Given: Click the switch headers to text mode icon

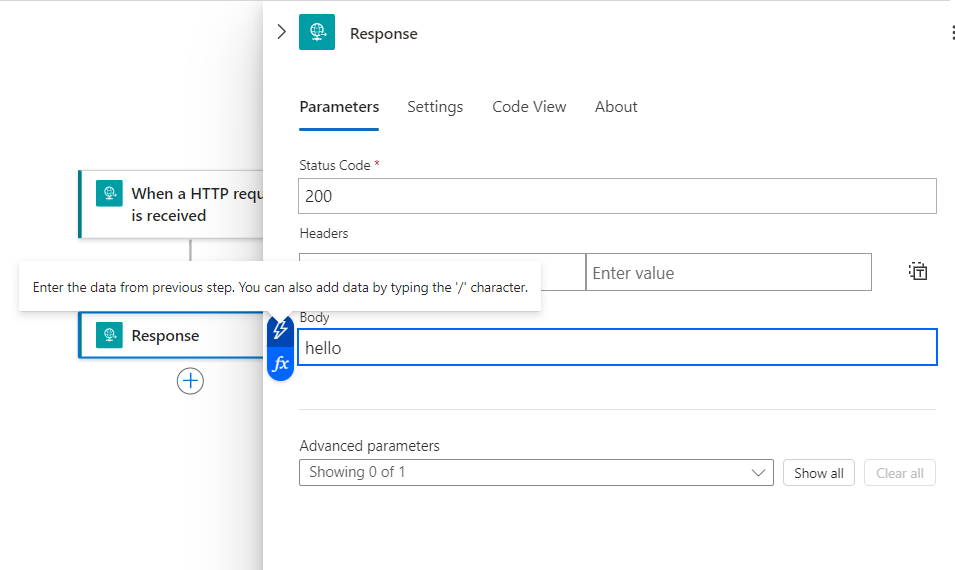Looking at the screenshot, I should click(x=918, y=271).
